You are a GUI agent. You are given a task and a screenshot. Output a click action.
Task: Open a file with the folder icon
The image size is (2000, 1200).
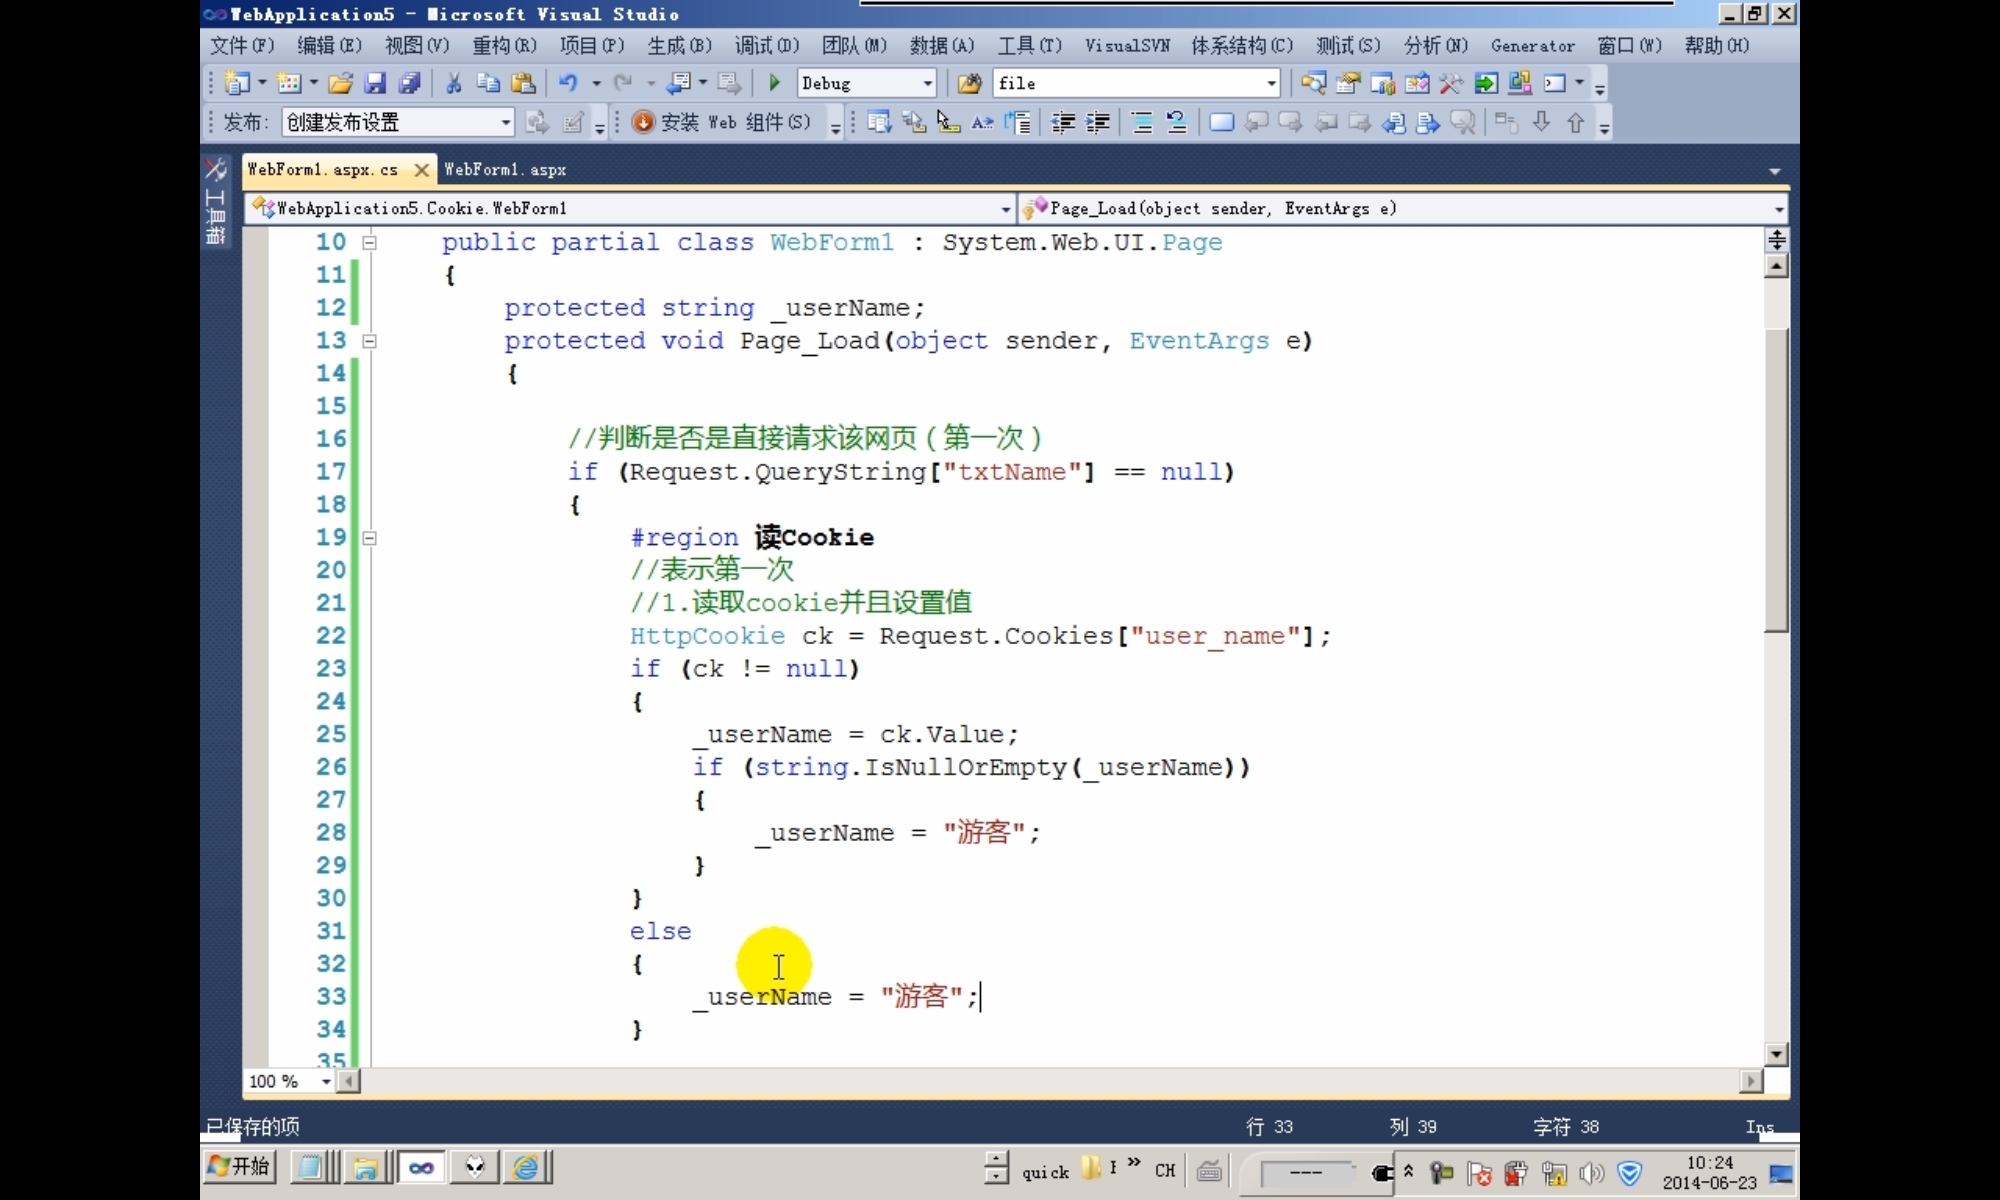point(340,83)
